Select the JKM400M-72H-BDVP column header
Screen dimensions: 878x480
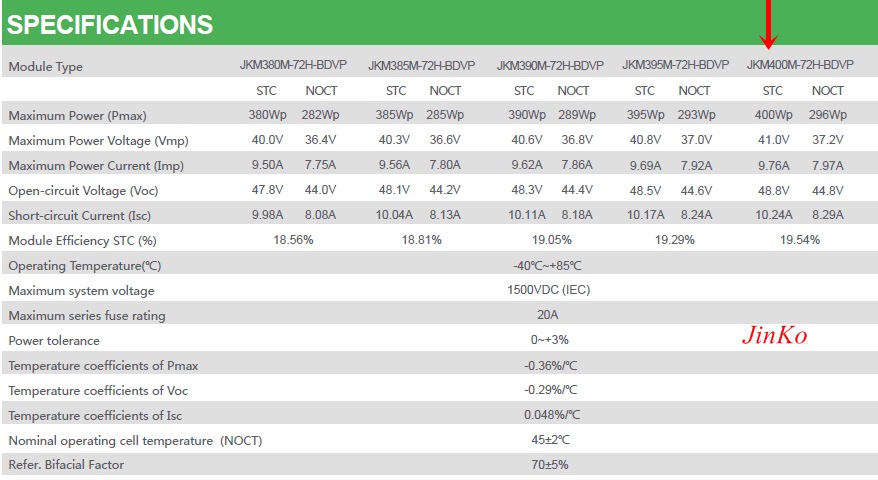[x=800, y=65]
